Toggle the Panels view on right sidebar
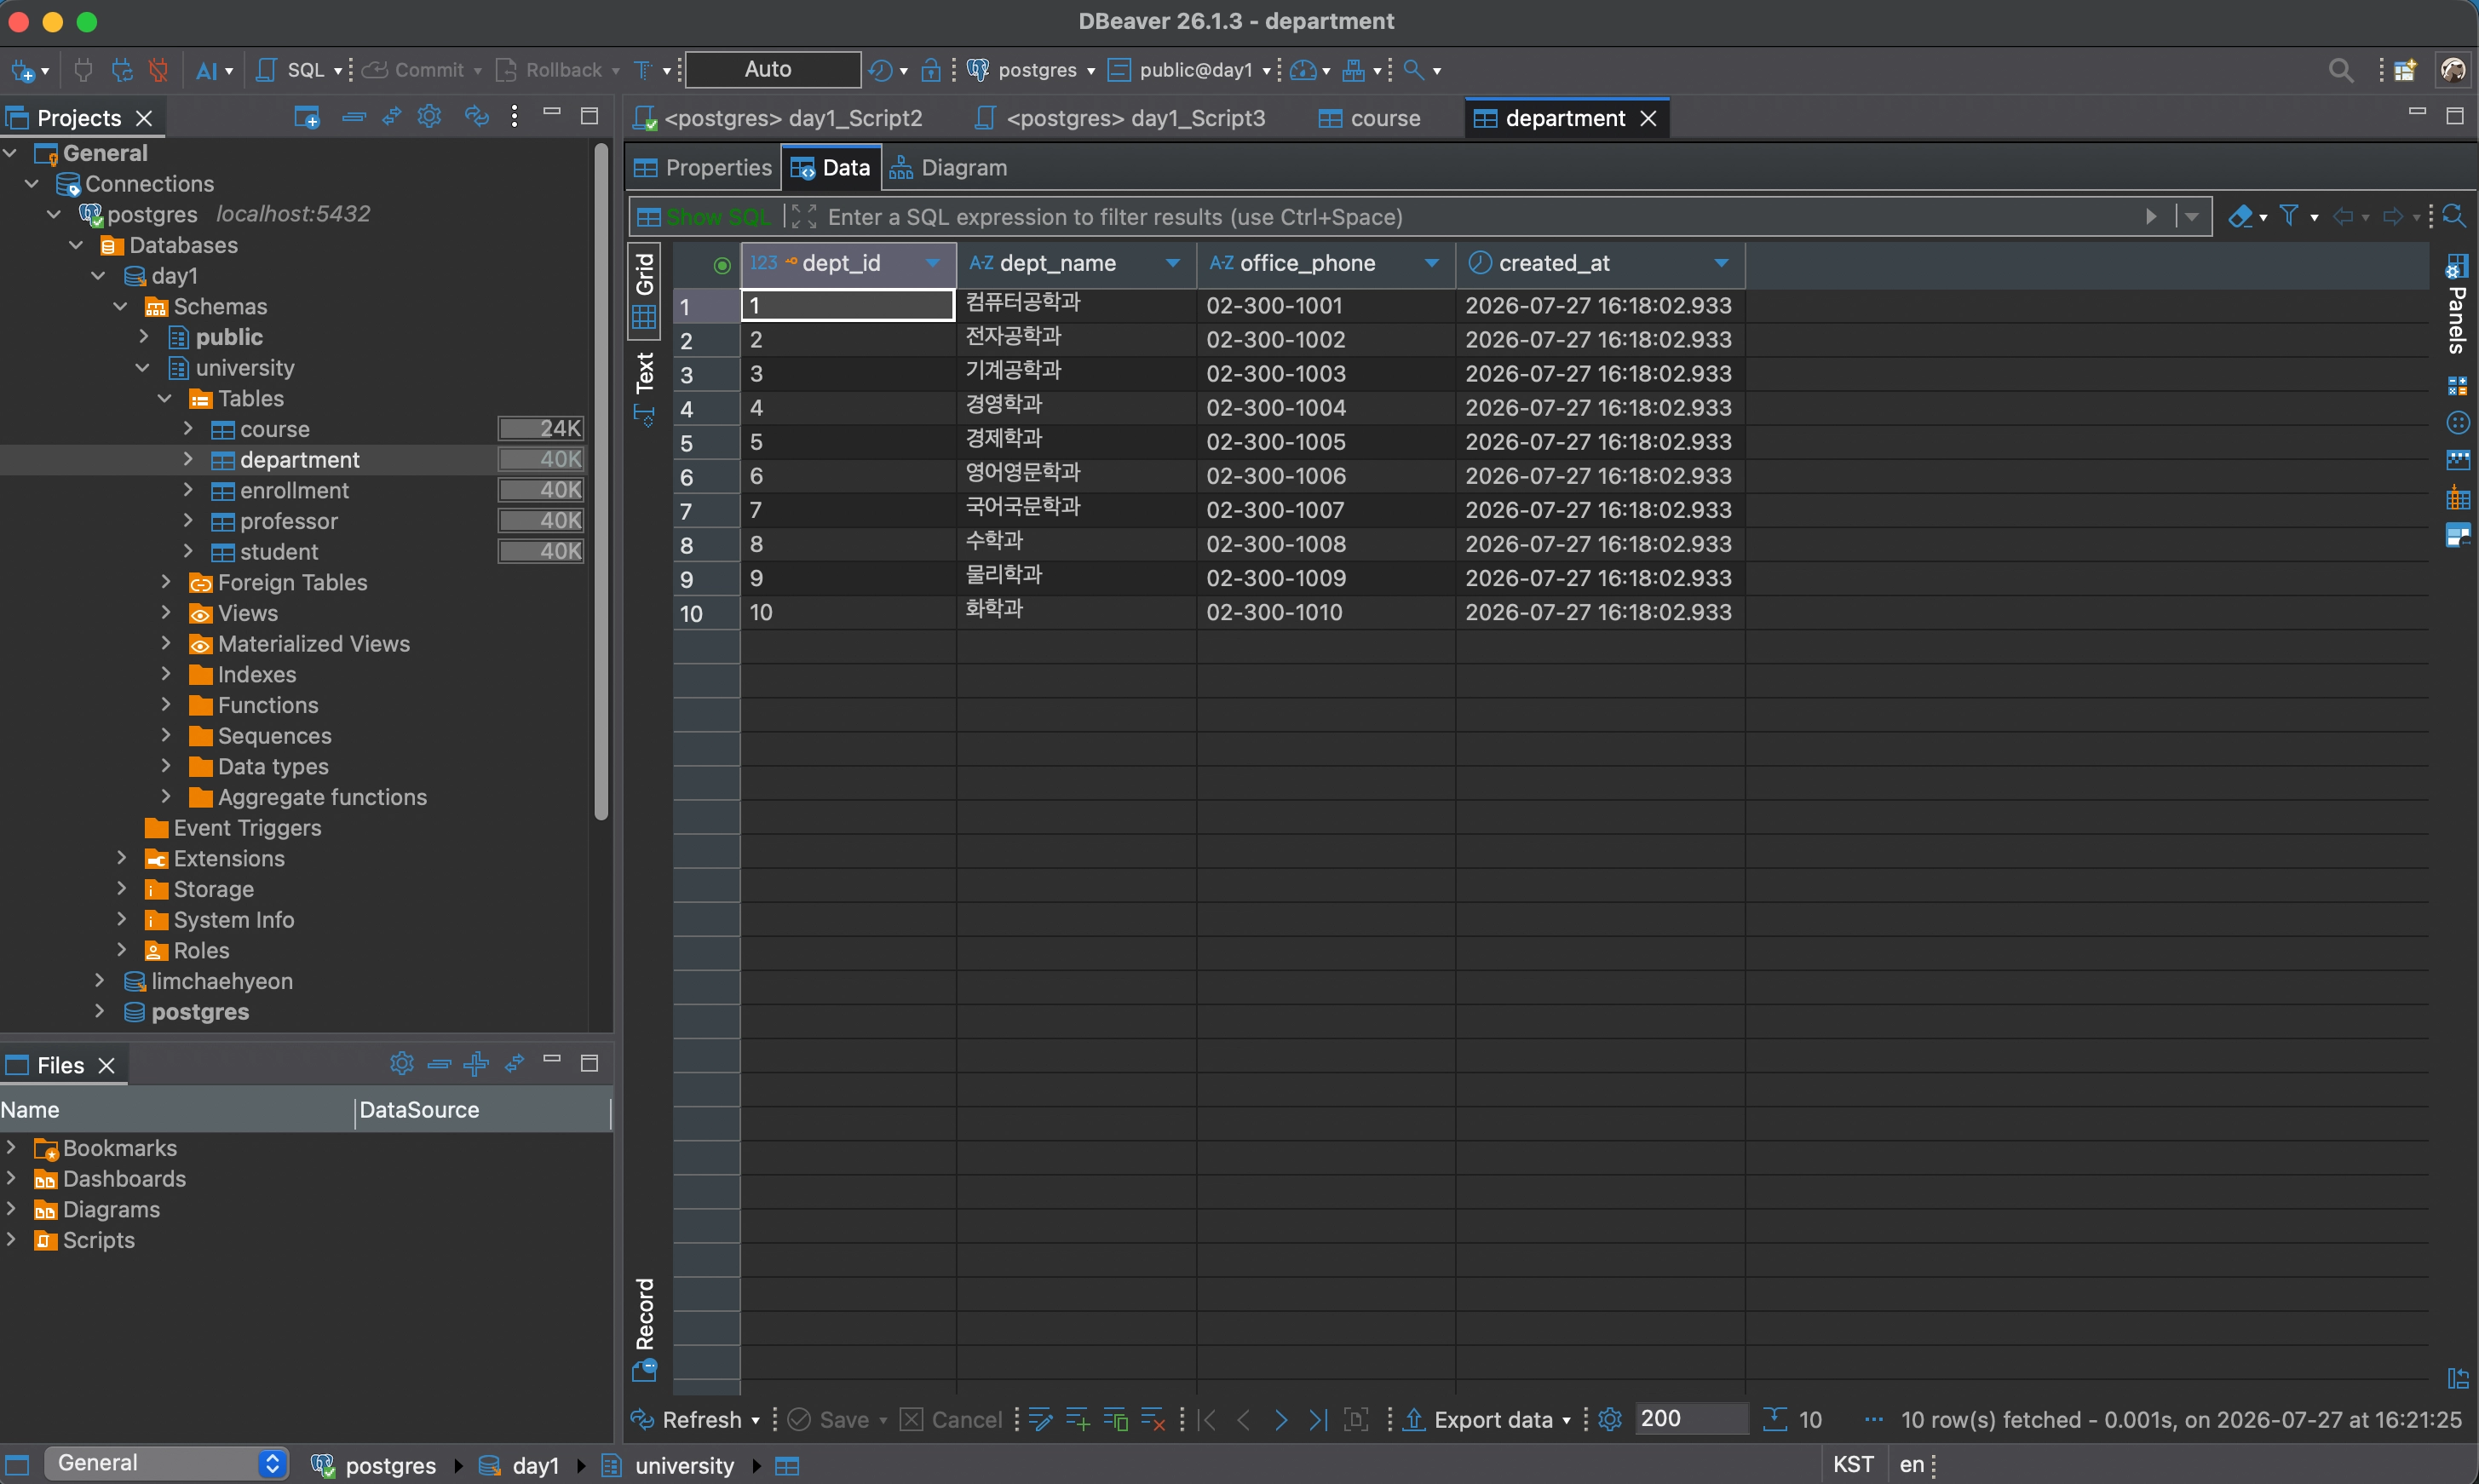2479x1484 pixels. 2457,304
